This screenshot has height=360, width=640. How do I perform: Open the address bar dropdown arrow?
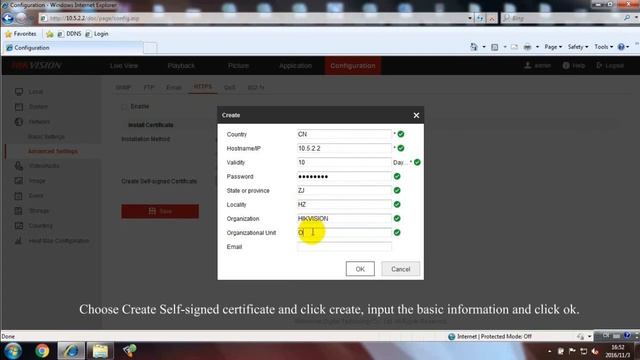click(470, 18)
